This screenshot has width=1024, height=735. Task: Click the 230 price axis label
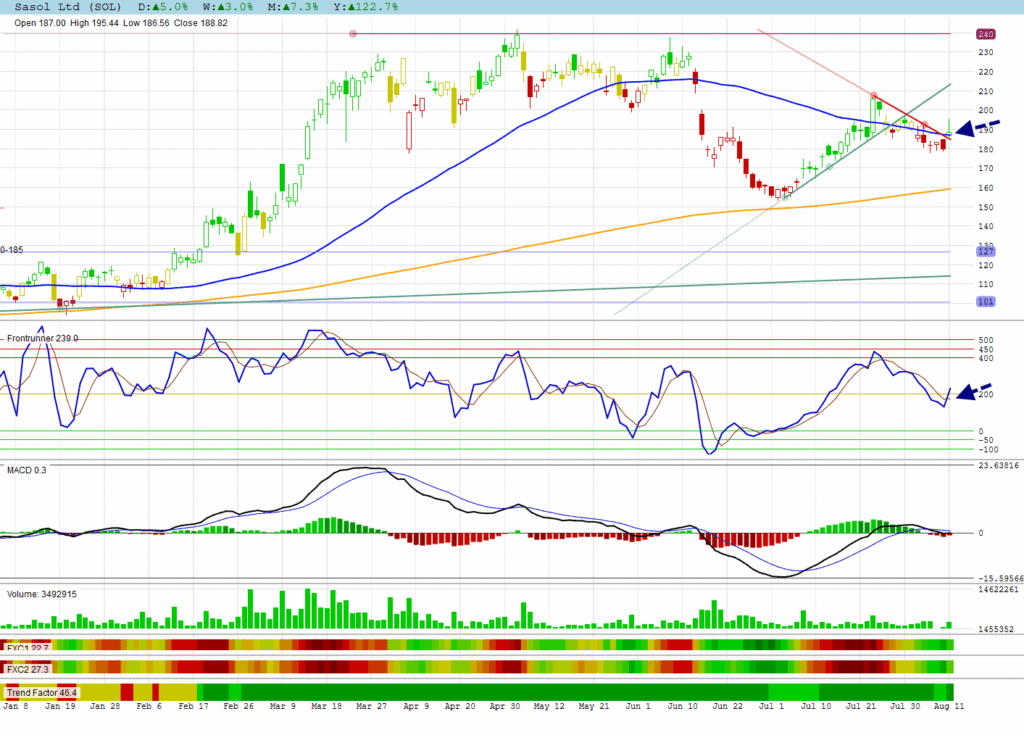[x=985, y=52]
